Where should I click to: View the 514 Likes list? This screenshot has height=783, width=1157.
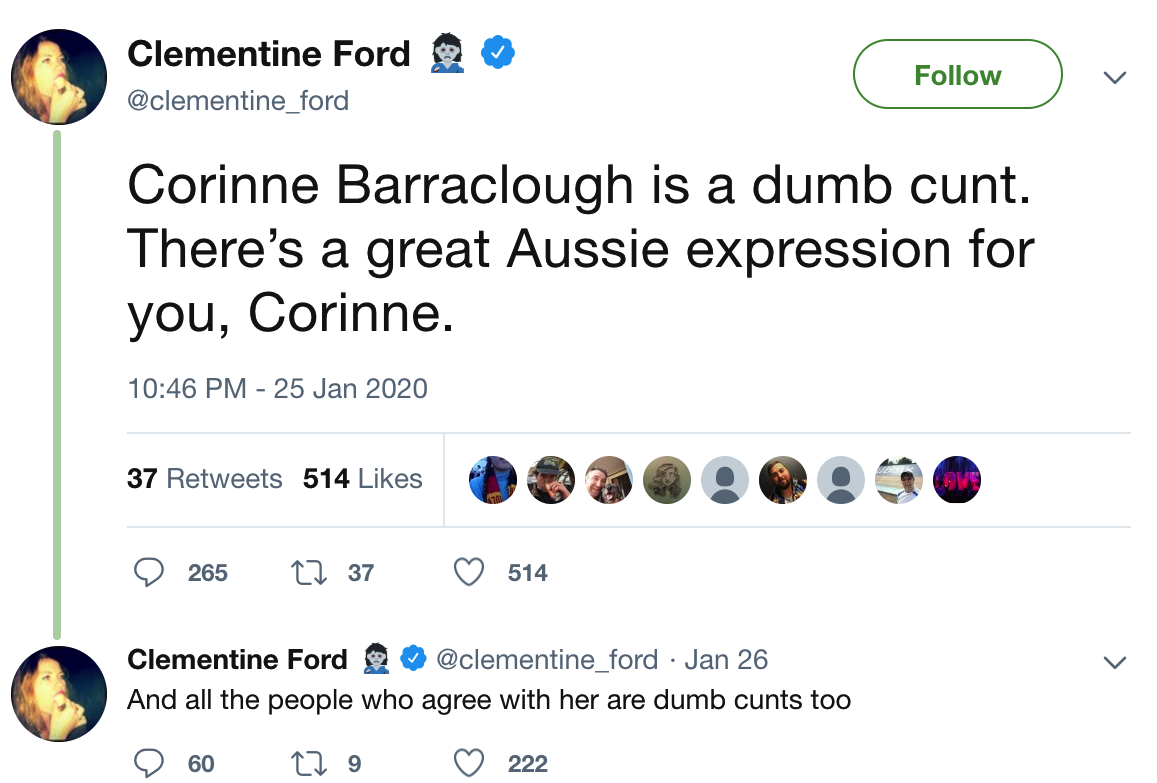coord(363,479)
